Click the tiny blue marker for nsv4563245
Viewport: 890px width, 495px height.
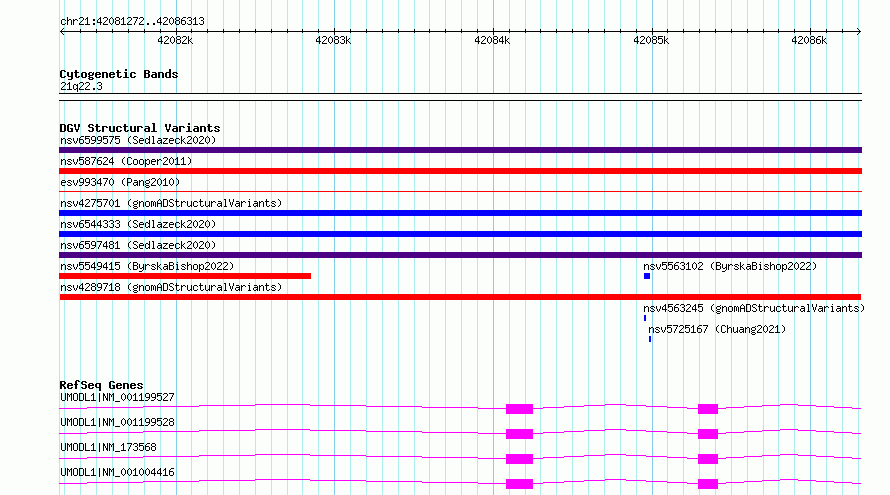point(645,318)
